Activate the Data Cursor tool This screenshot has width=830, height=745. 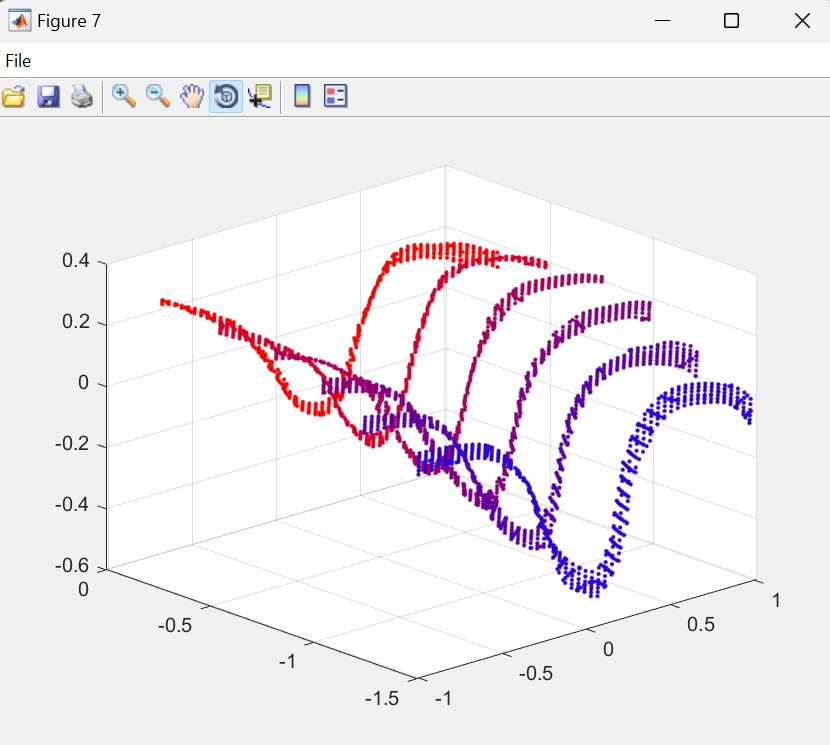point(259,96)
